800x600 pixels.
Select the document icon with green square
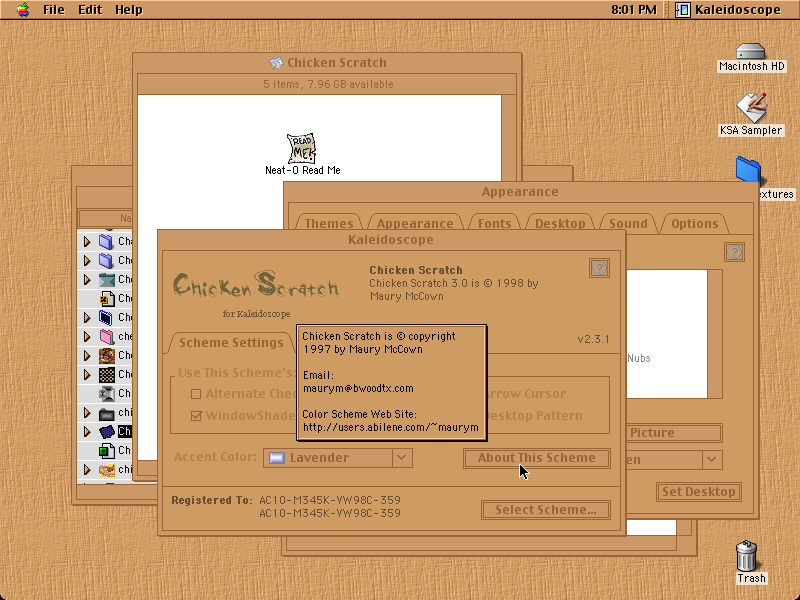pos(107,451)
